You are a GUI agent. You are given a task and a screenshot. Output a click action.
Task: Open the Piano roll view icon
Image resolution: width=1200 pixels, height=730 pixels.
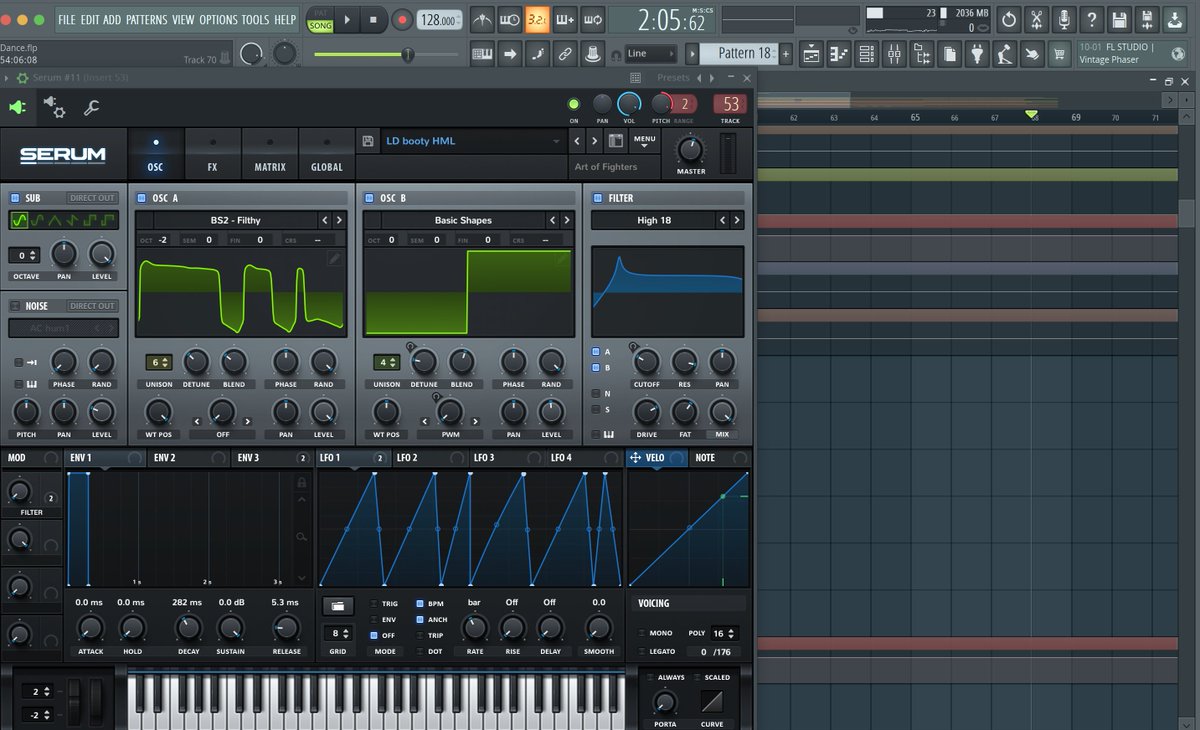tap(839, 53)
